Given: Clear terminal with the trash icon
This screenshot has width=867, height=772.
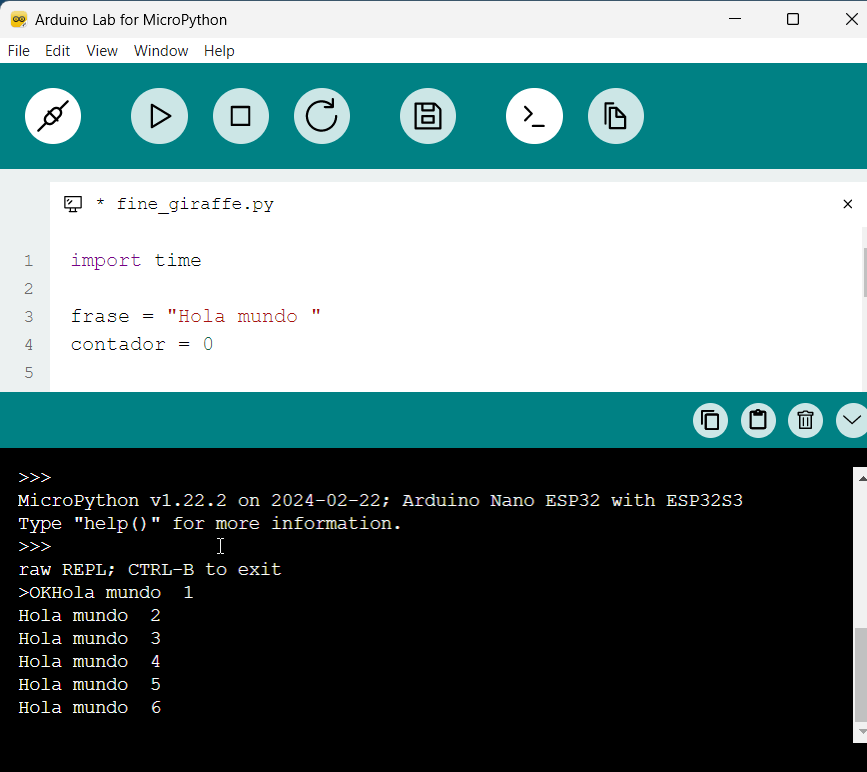Looking at the screenshot, I should pyautogui.click(x=806, y=420).
